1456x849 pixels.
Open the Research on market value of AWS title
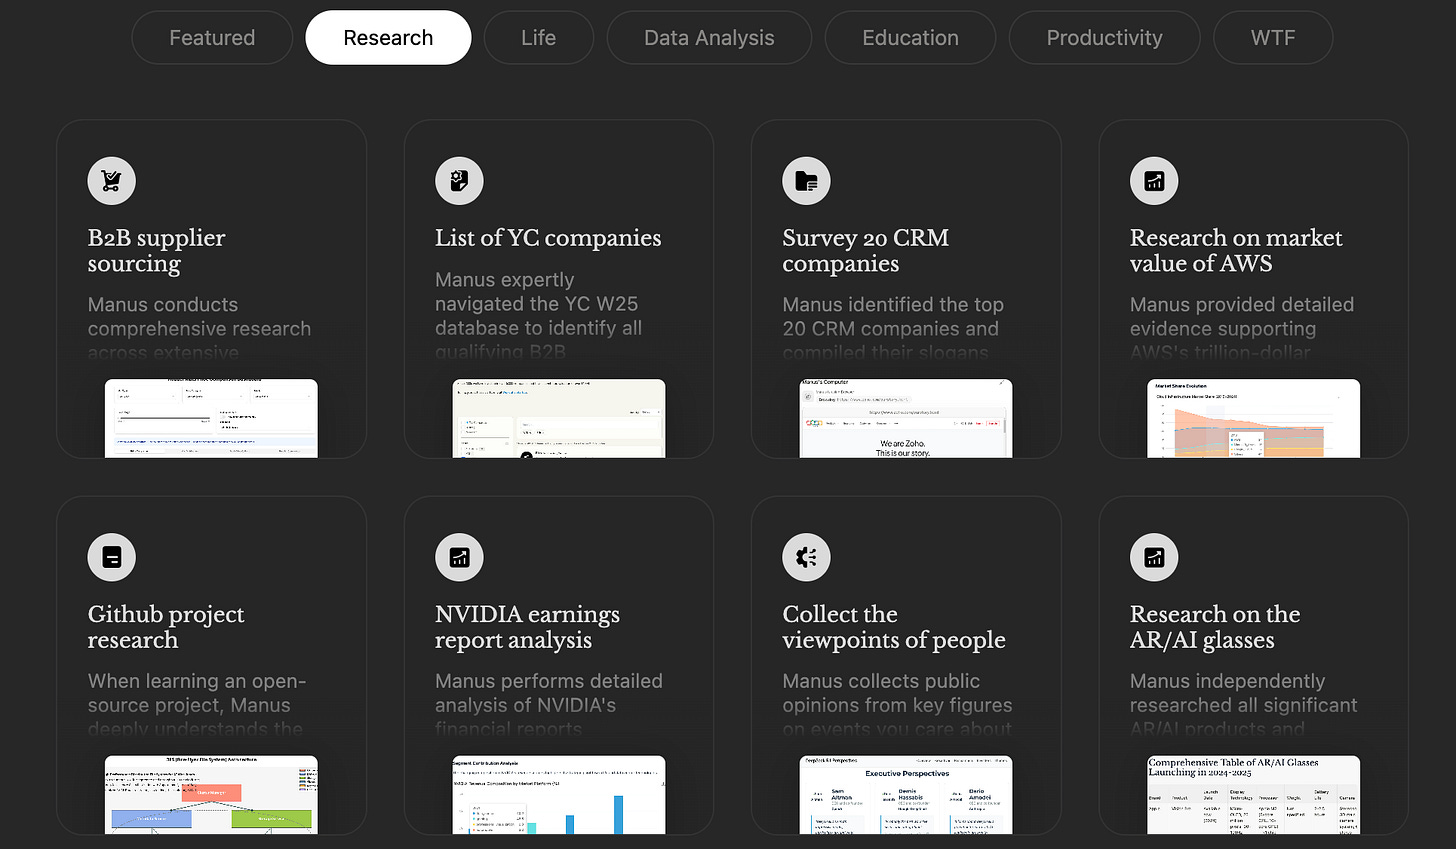[1236, 250]
